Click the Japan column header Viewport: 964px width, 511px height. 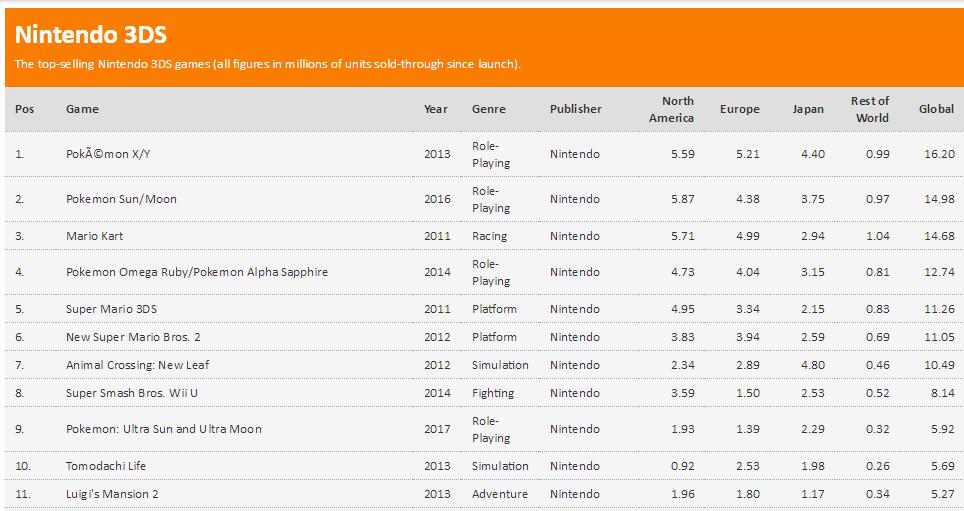(809, 109)
